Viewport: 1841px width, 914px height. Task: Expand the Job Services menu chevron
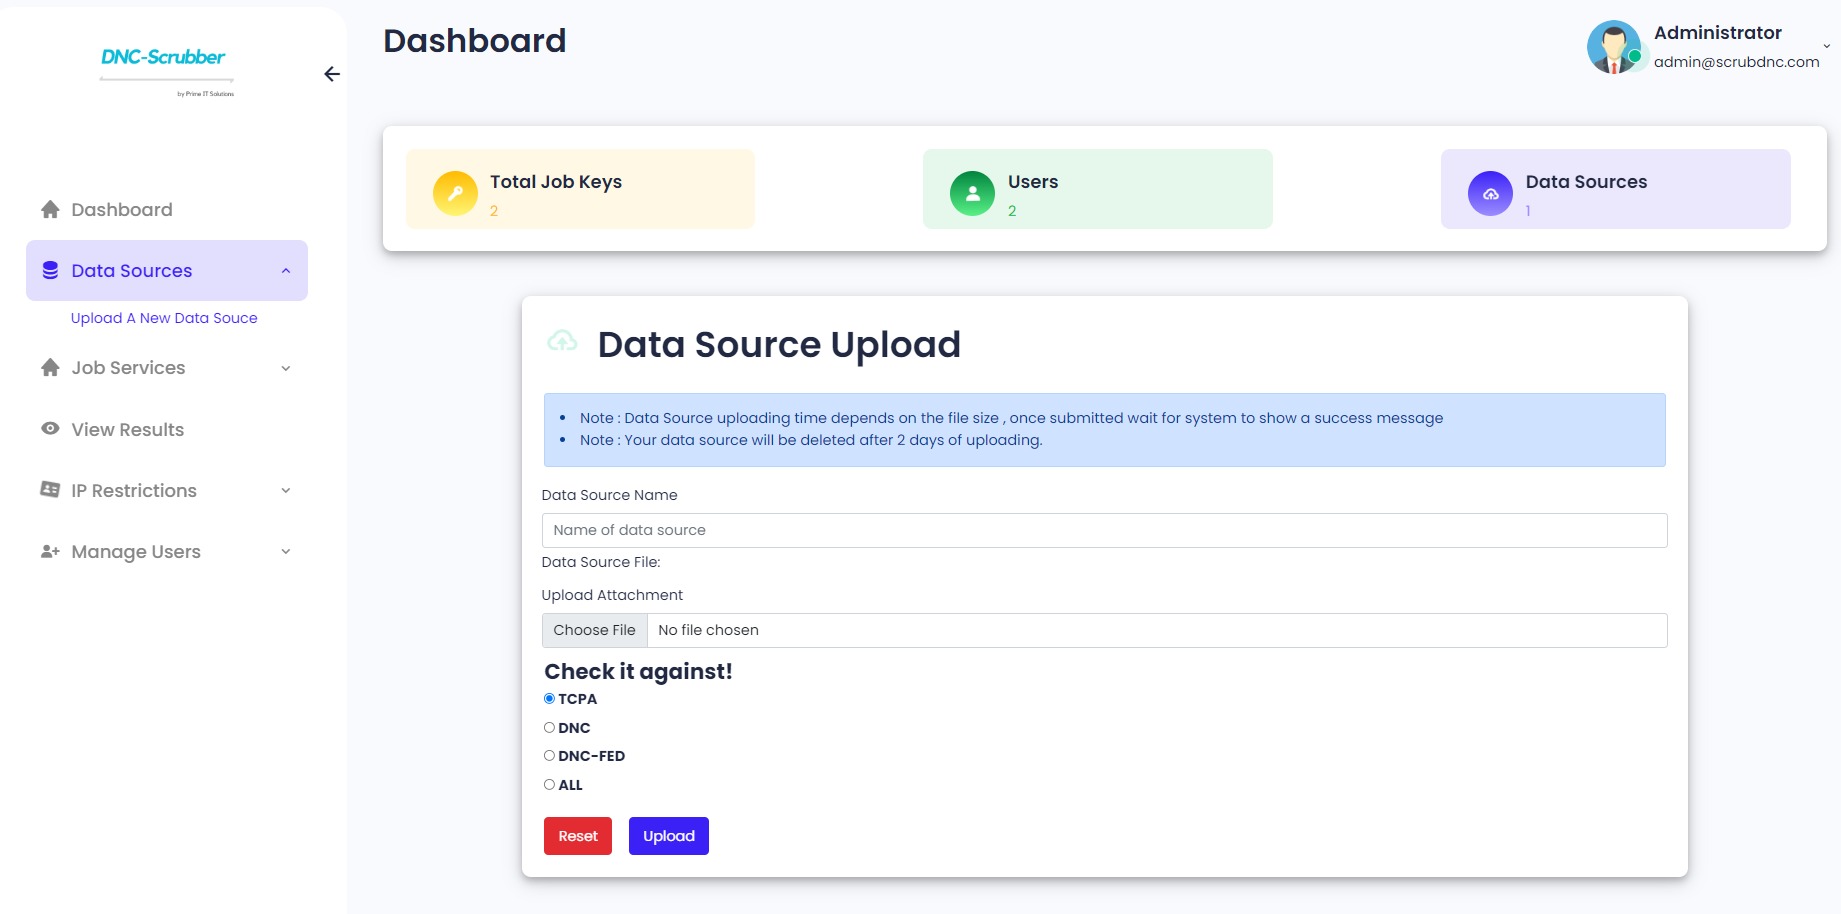286,368
